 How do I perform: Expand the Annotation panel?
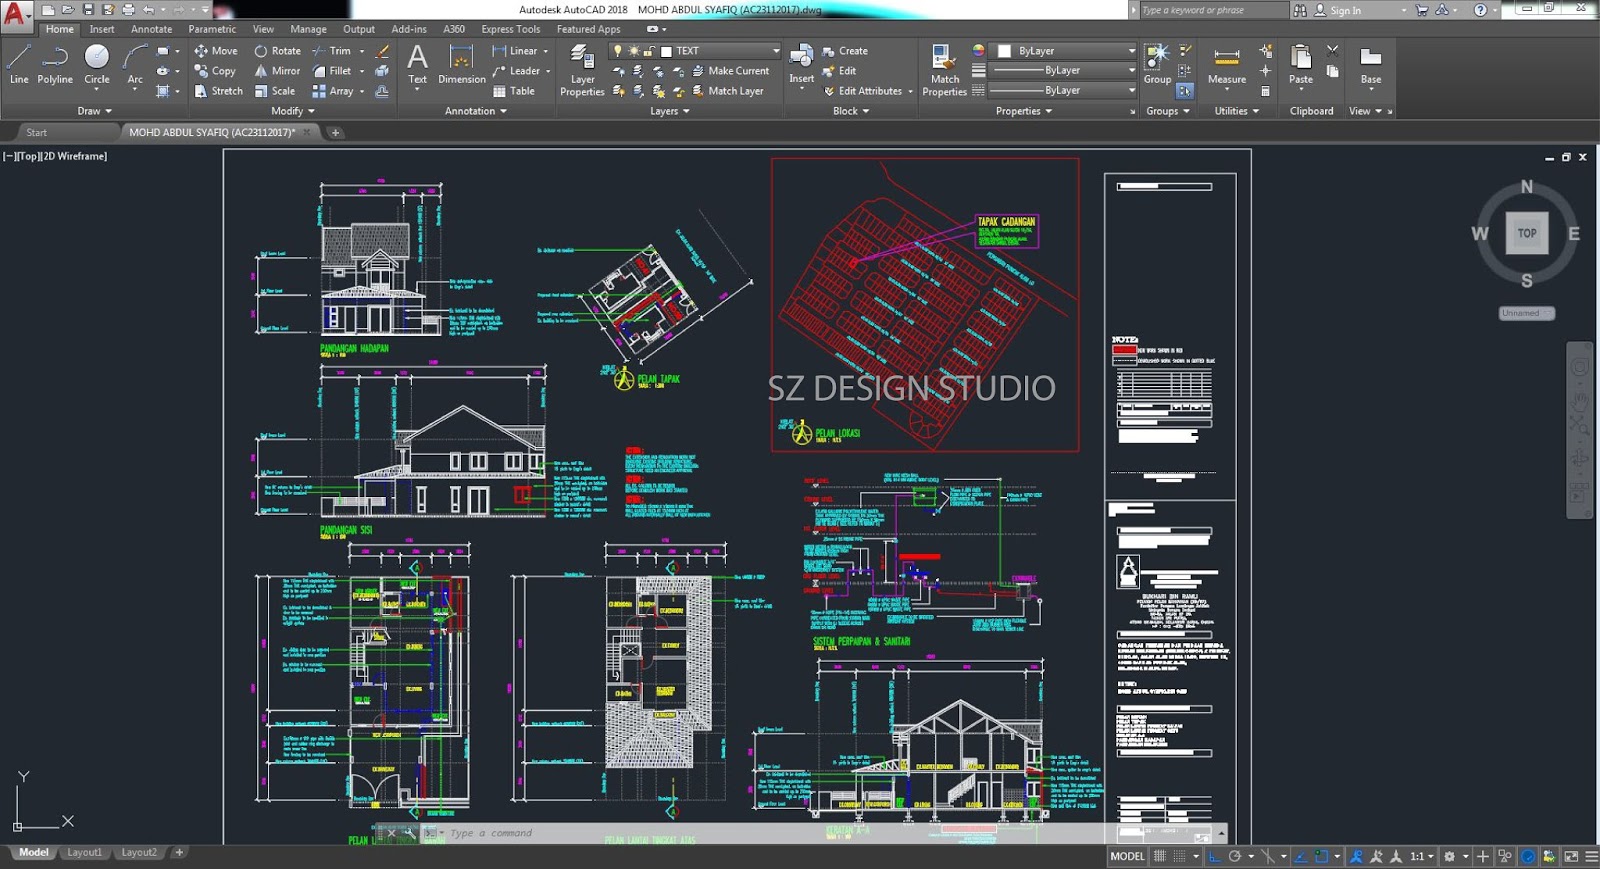click(x=476, y=111)
